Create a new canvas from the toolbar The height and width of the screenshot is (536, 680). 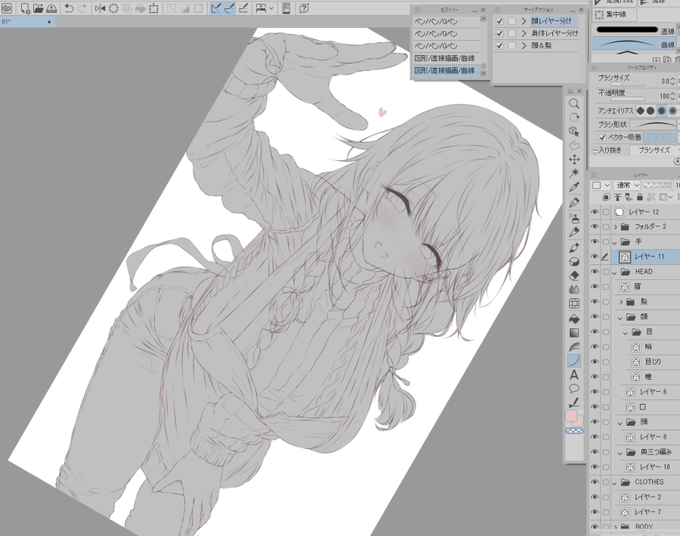pos(25,8)
